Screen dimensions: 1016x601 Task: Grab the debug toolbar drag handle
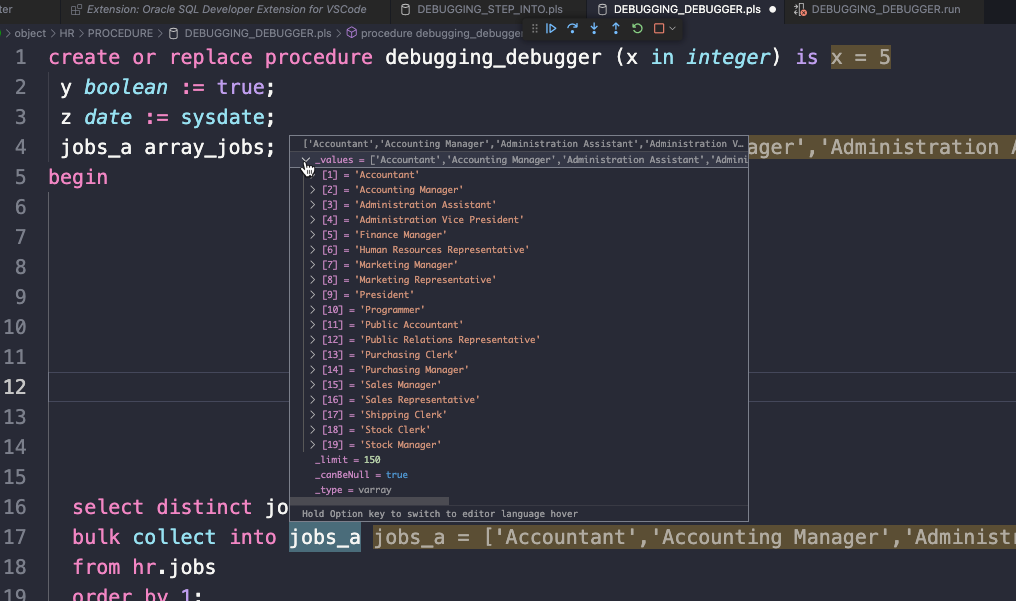[x=534, y=29]
